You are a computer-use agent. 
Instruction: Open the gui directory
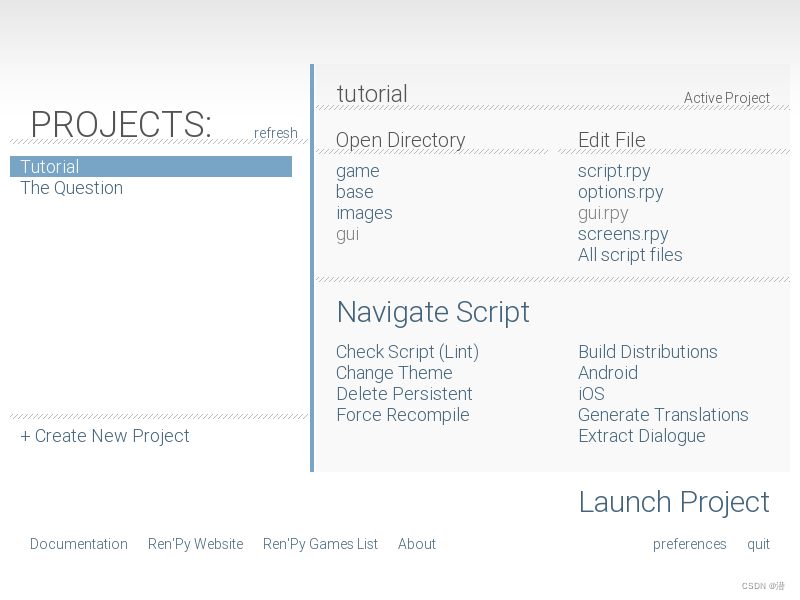click(x=347, y=234)
